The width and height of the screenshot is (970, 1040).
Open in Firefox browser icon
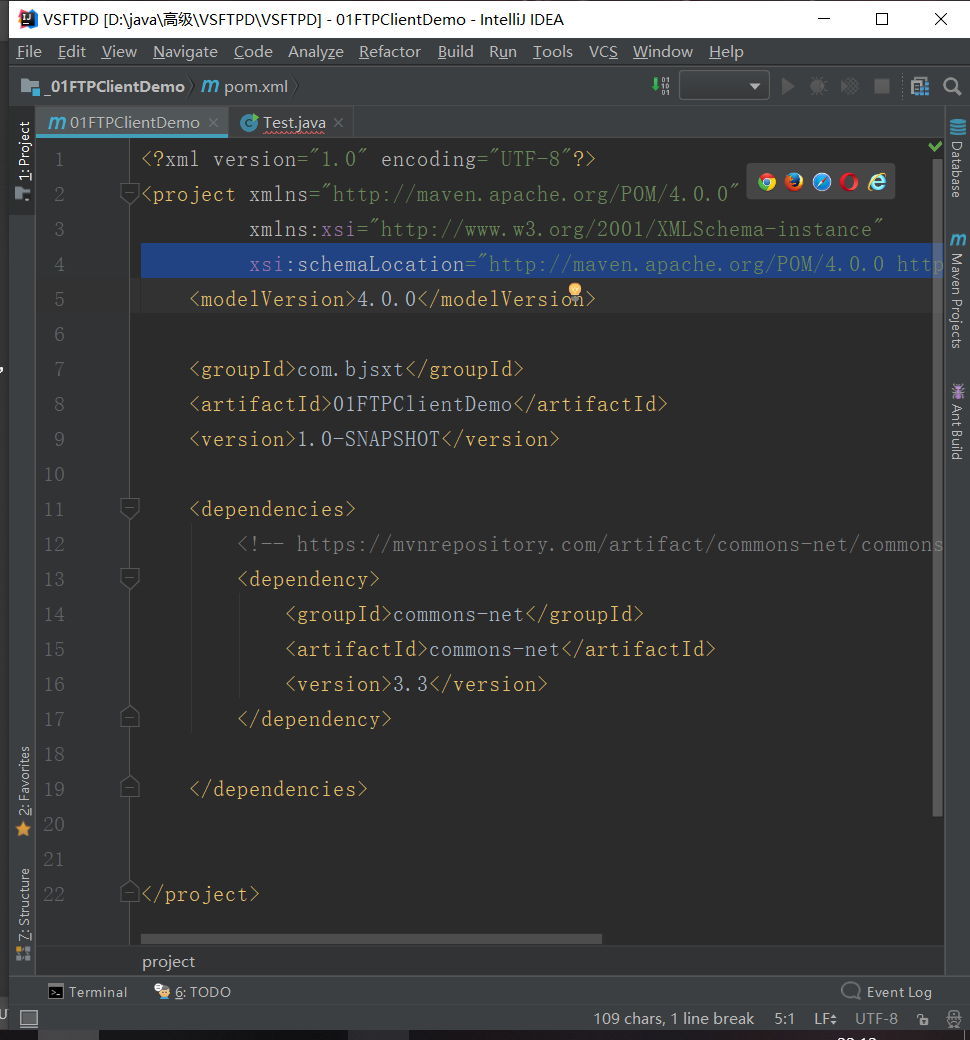point(794,182)
